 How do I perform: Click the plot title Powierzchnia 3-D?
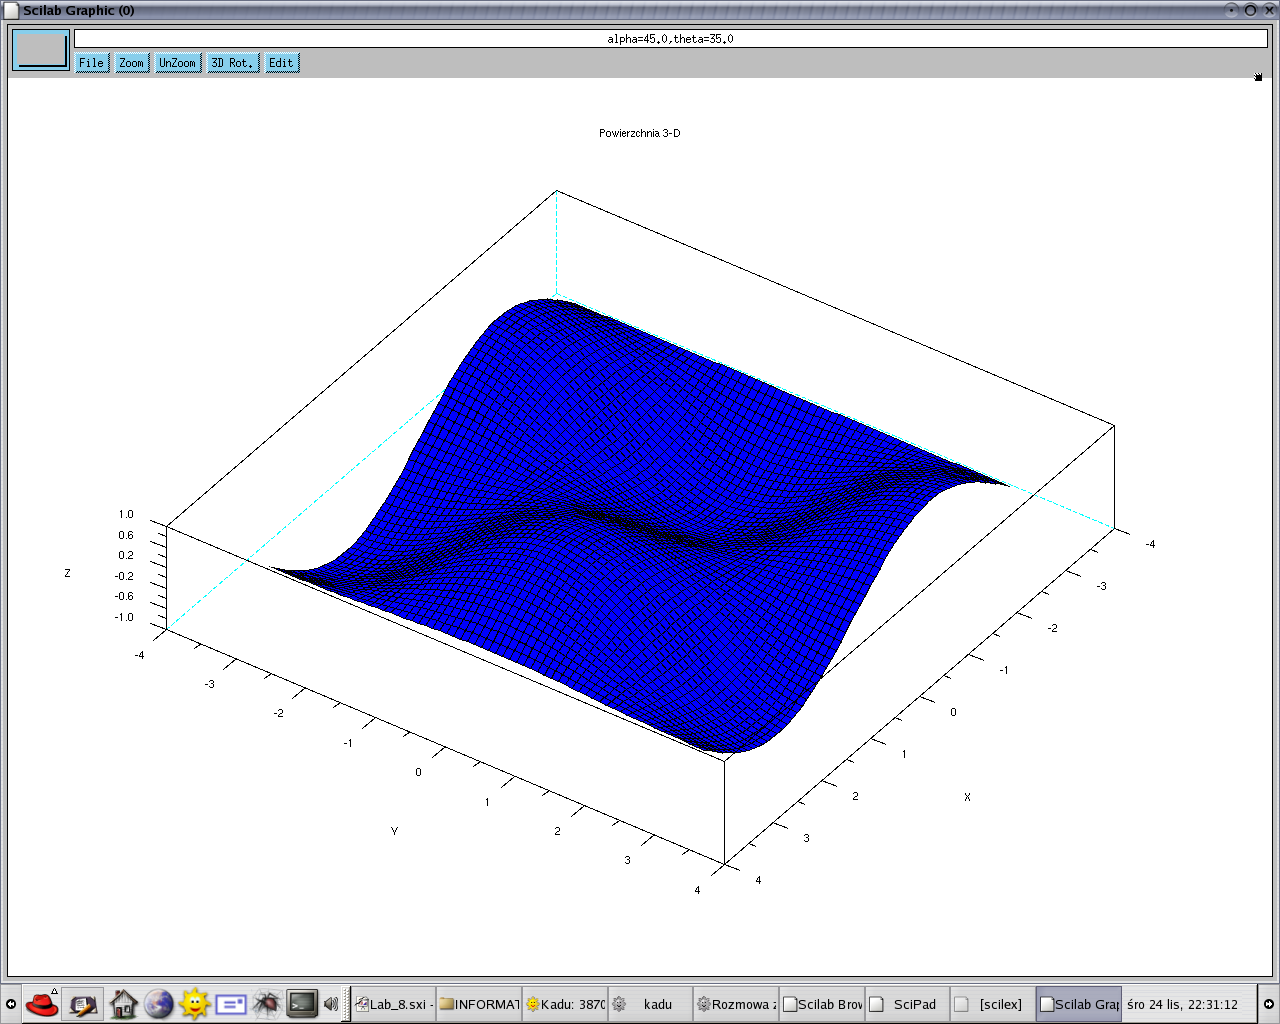click(640, 133)
